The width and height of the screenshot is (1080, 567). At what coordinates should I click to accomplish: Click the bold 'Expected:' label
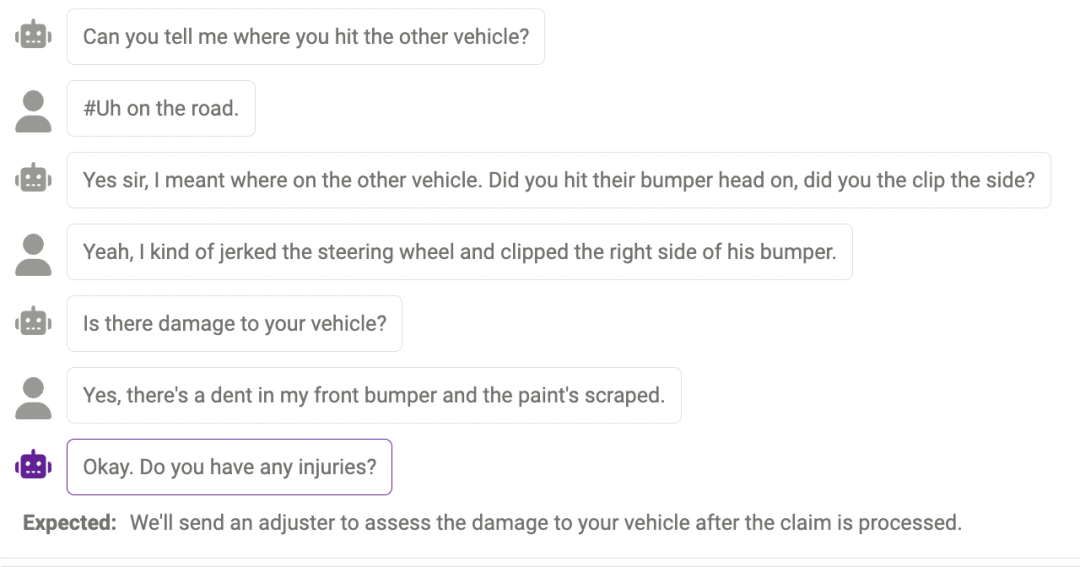[x=70, y=523]
